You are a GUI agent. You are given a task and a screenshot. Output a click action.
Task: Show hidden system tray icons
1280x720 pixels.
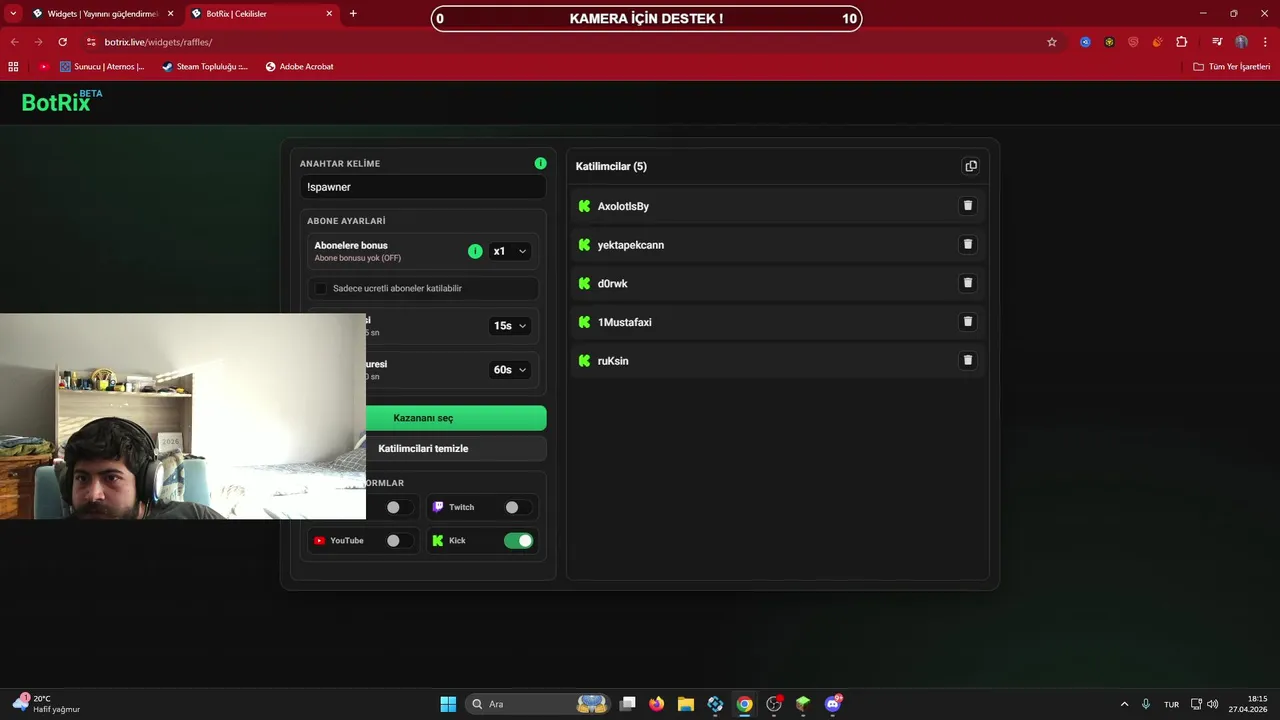tap(1124, 704)
